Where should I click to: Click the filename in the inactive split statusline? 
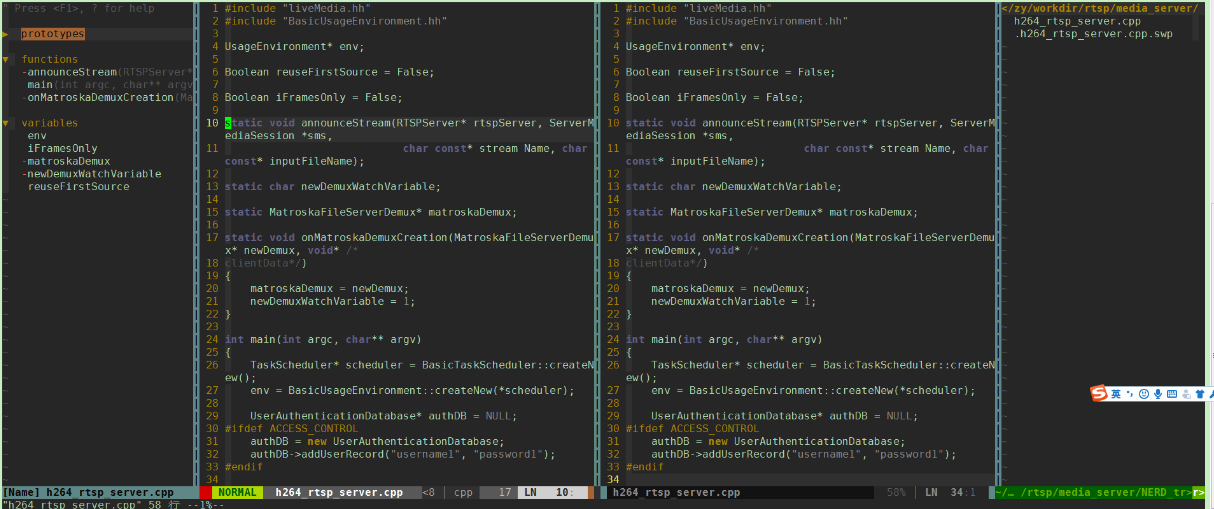(677, 493)
